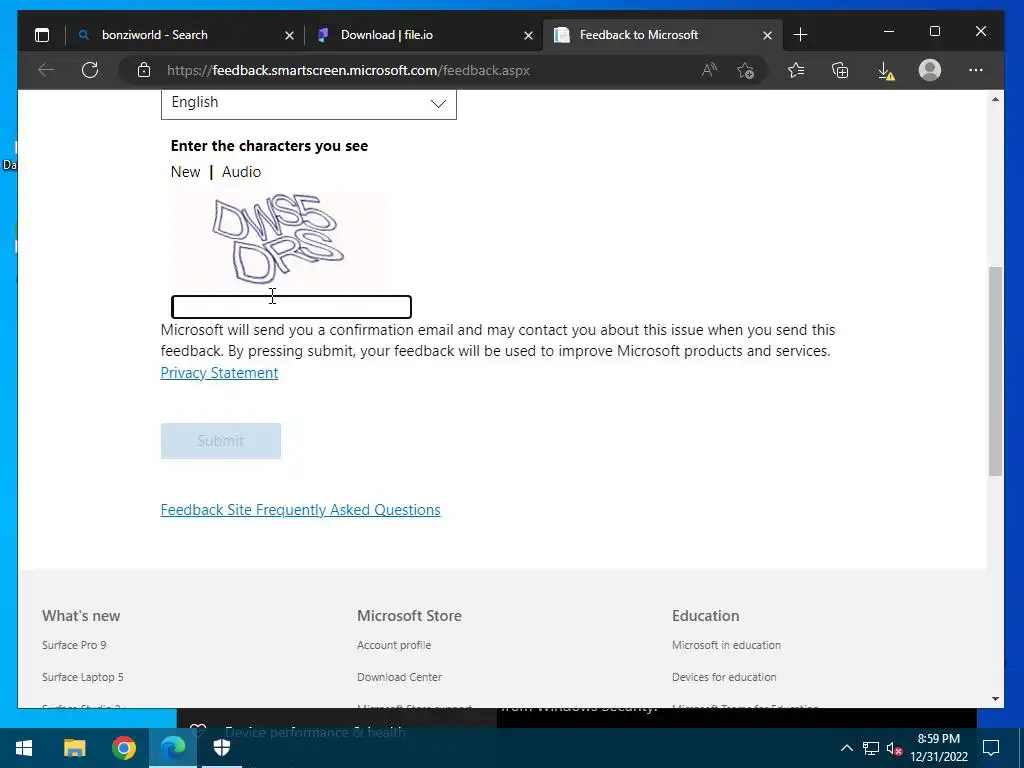Request a New captcha image
Screen dimensions: 1024x768
pos(185,172)
